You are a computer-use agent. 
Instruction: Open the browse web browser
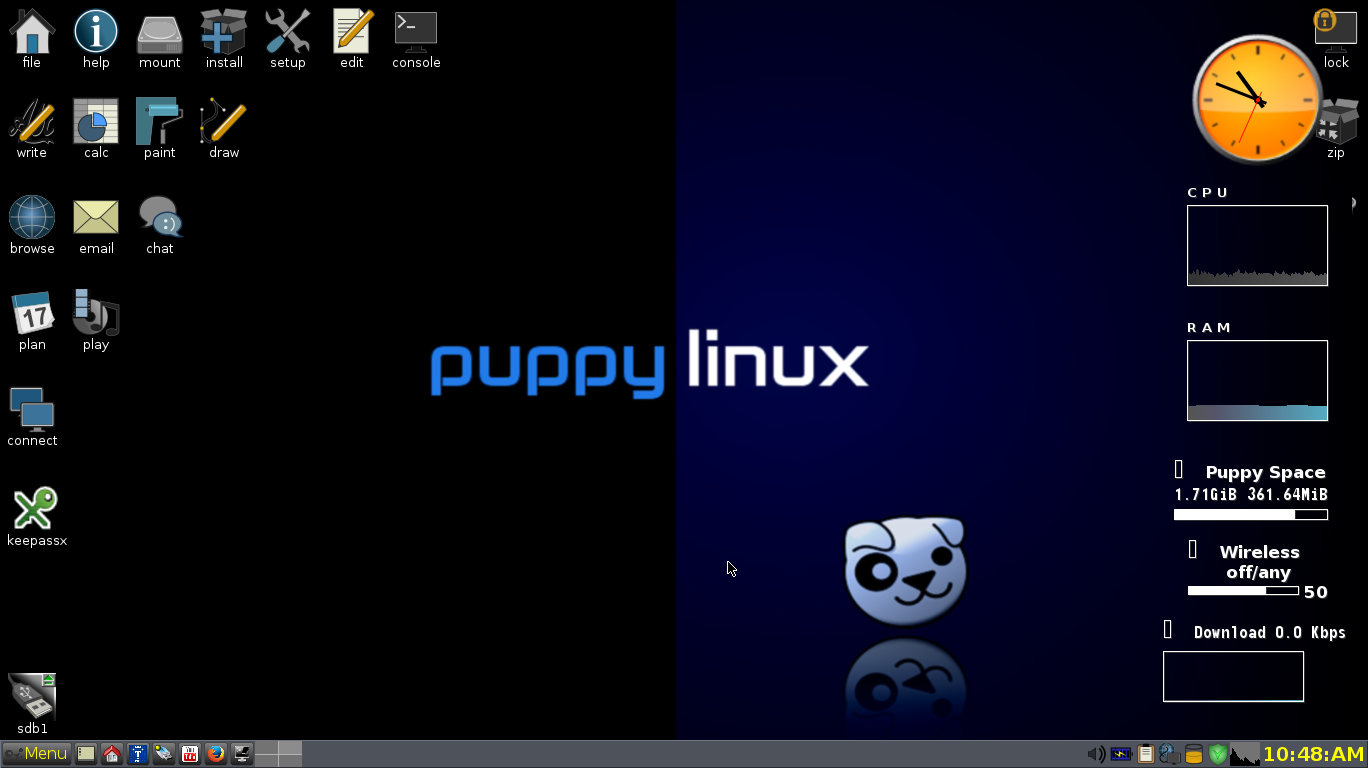click(x=32, y=216)
